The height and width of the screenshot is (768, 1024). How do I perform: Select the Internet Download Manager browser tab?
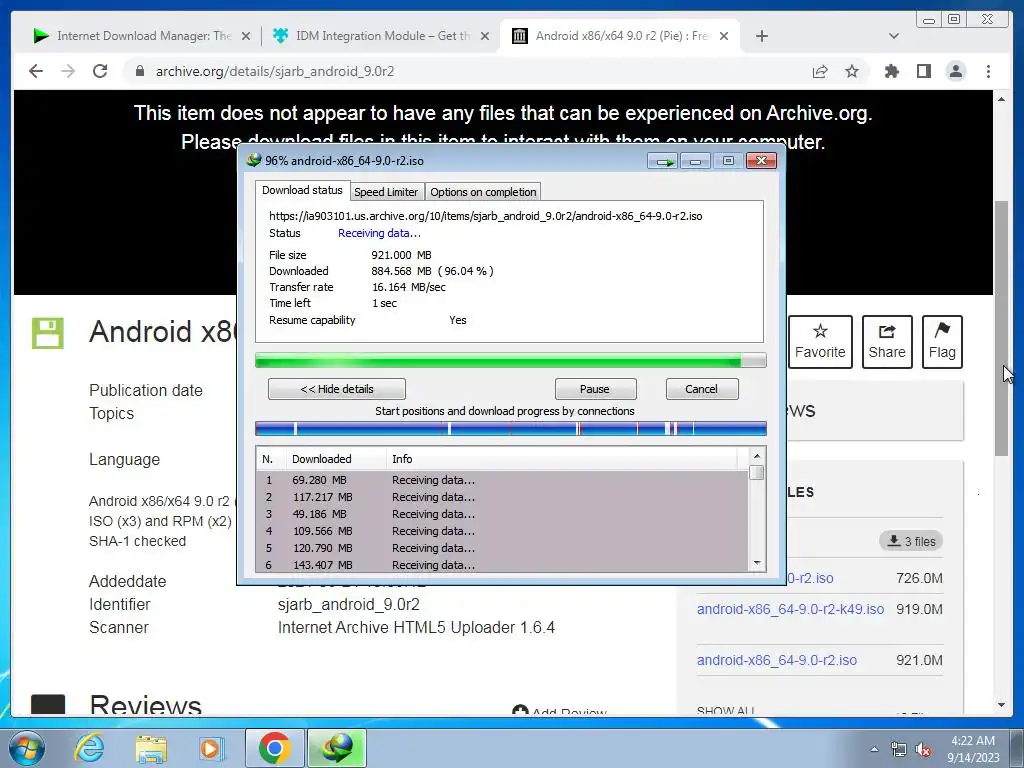[140, 36]
